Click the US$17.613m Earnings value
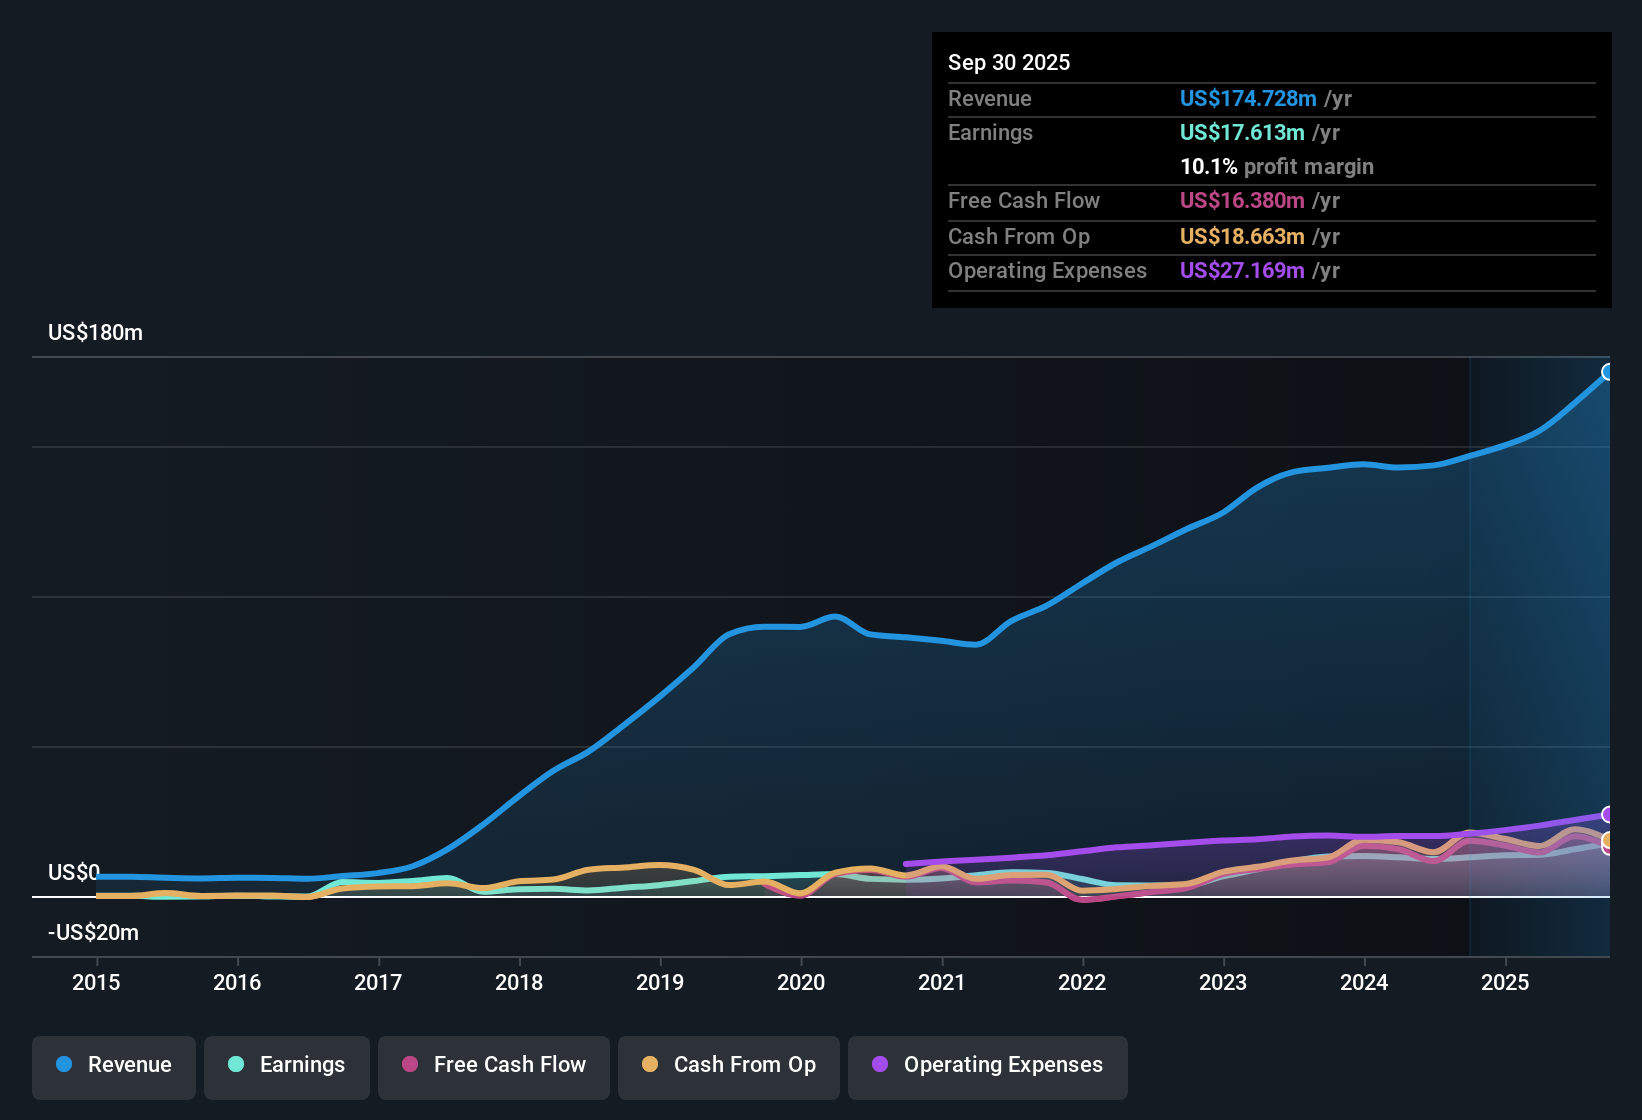 tap(1242, 132)
